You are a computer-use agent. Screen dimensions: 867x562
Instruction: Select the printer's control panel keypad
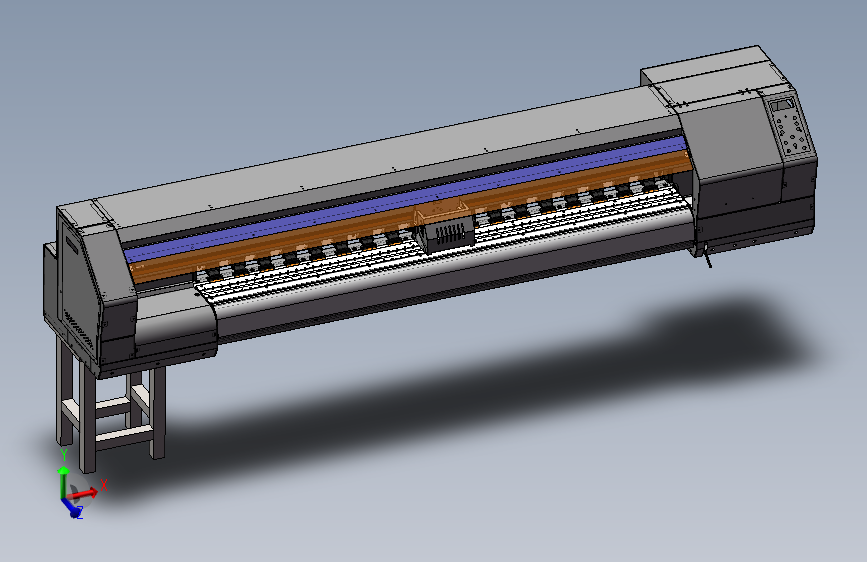(792, 127)
